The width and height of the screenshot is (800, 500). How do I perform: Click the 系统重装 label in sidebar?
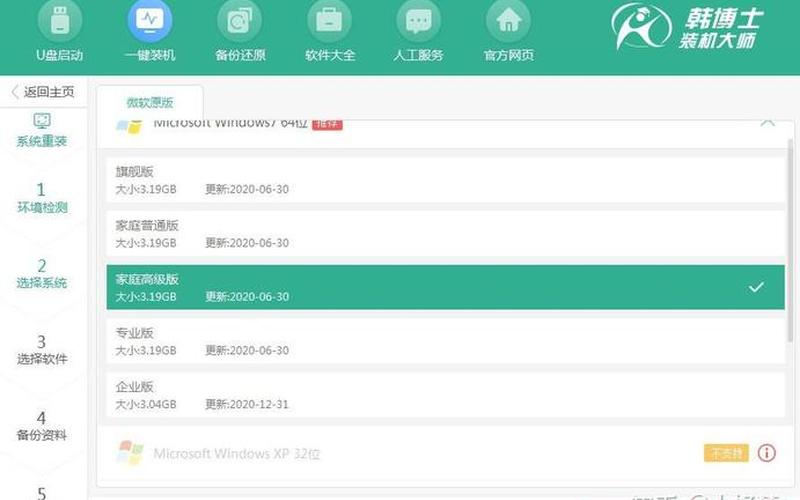click(42, 141)
